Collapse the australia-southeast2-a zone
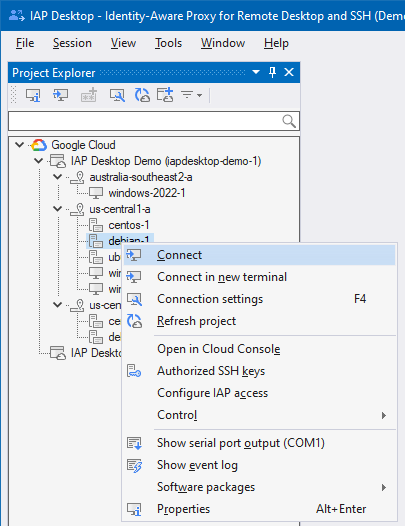The image size is (405, 526). [58, 177]
